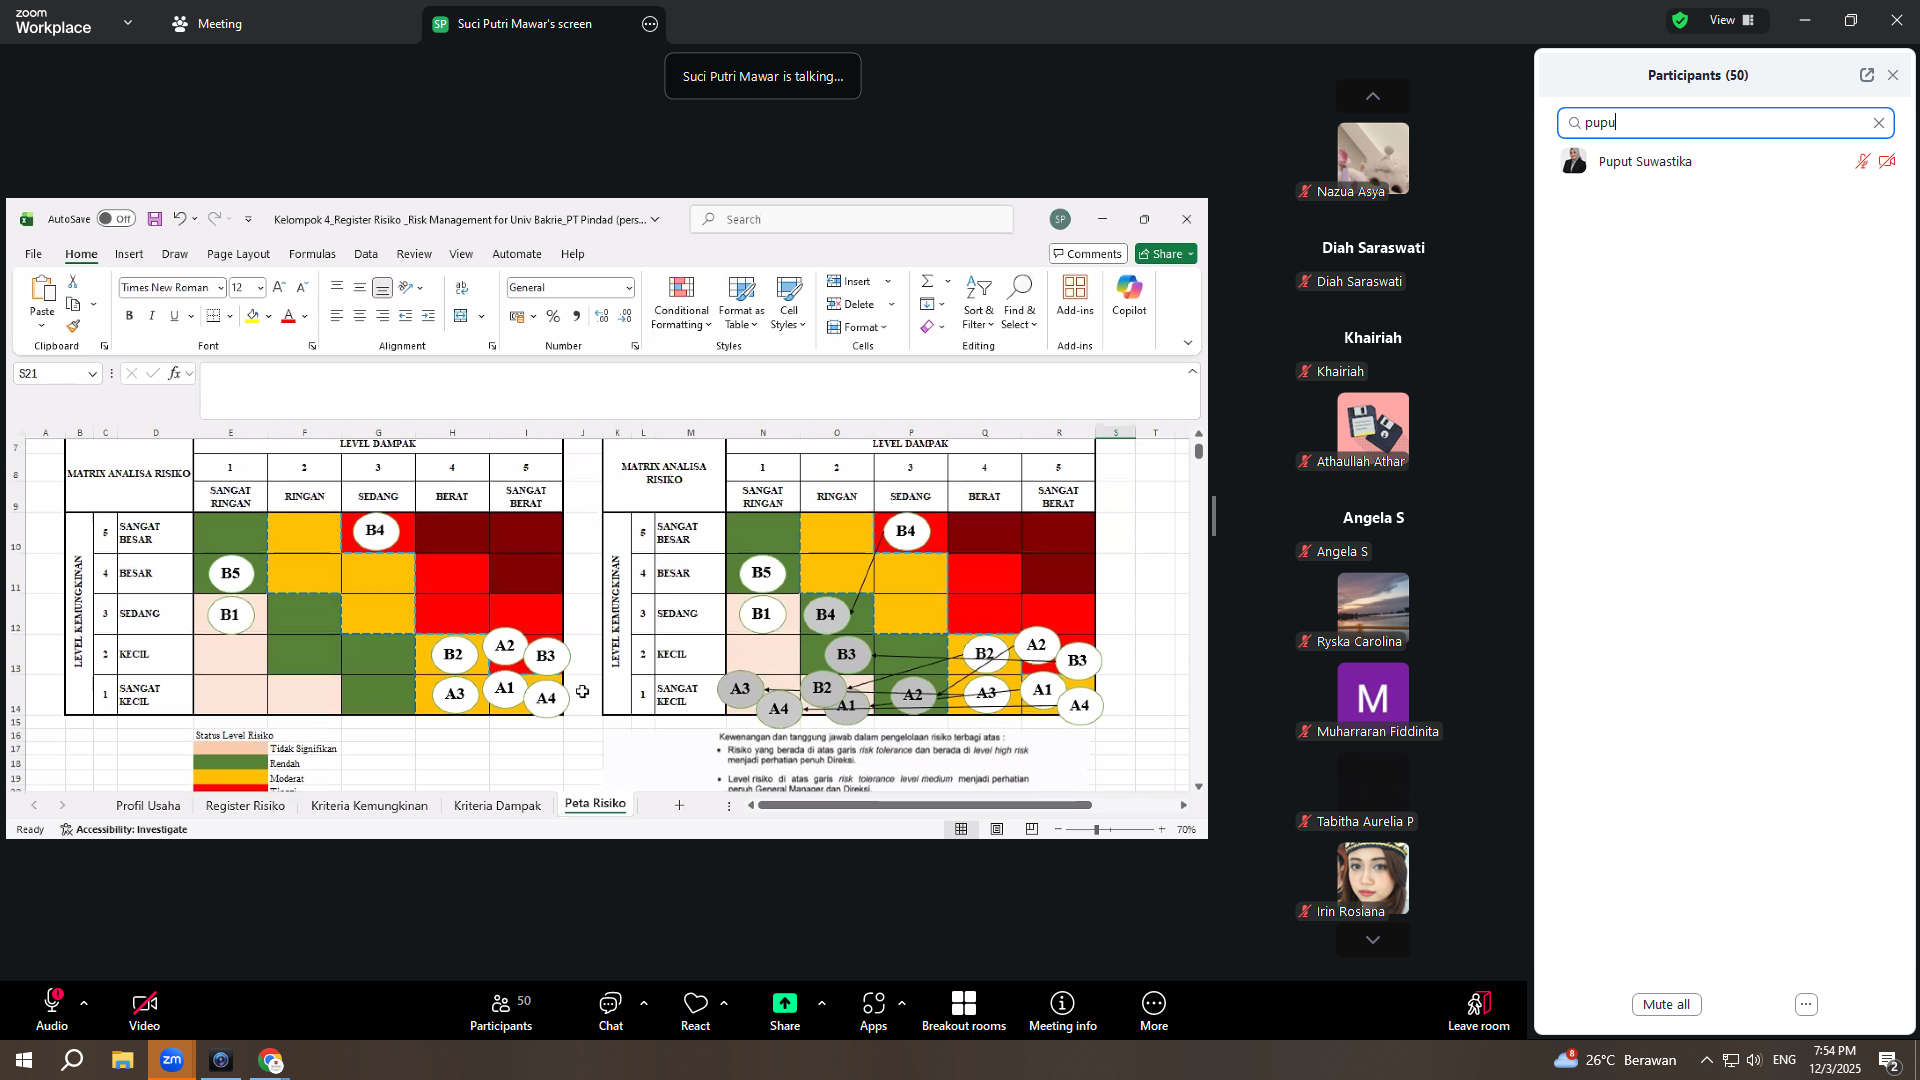Viewport: 1920px width, 1080px height.
Task: Open Zoom Apps
Action: (873, 1011)
